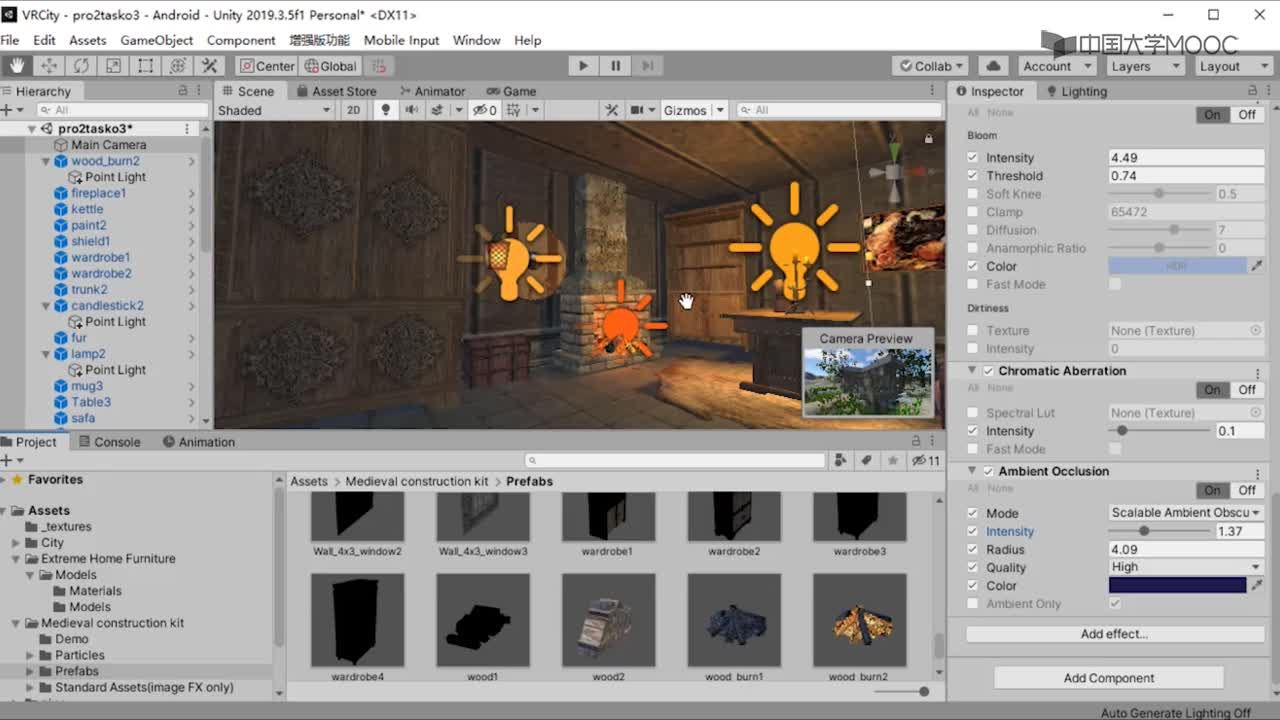Open the GameObject menu
This screenshot has height=720, width=1280.
(x=157, y=40)
